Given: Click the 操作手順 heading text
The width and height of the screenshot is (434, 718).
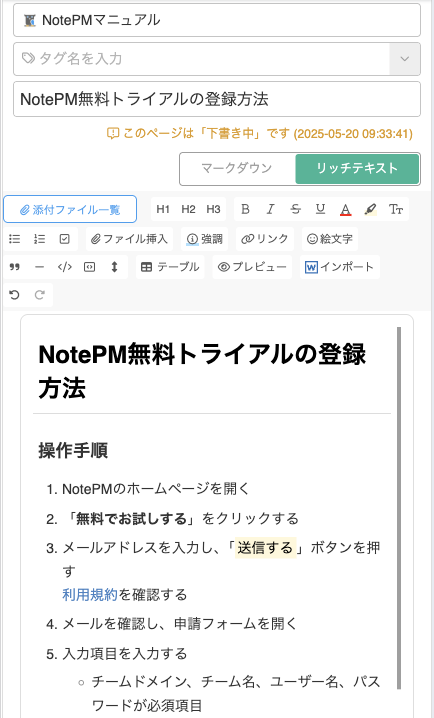Looking at the screenshot, I should [73, 451].
